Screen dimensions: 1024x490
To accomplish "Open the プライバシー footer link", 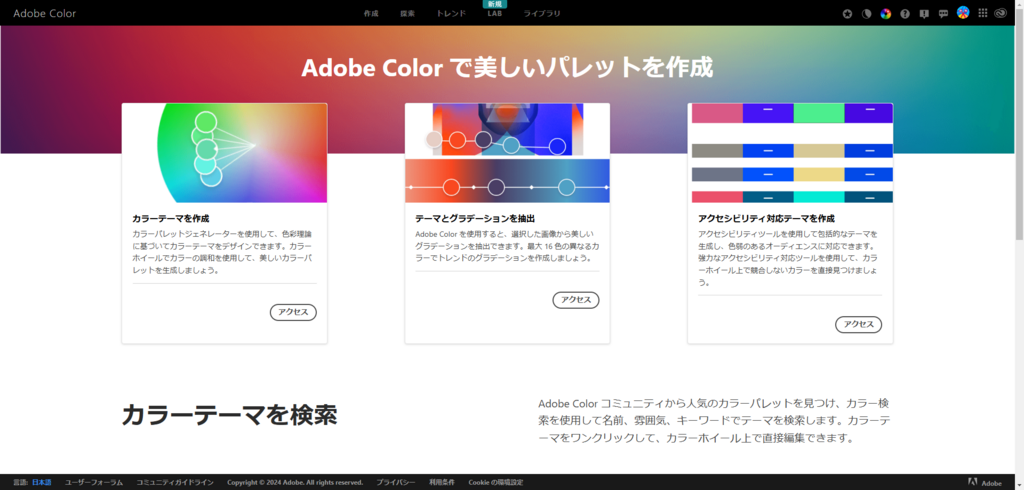I will [396, 483].
